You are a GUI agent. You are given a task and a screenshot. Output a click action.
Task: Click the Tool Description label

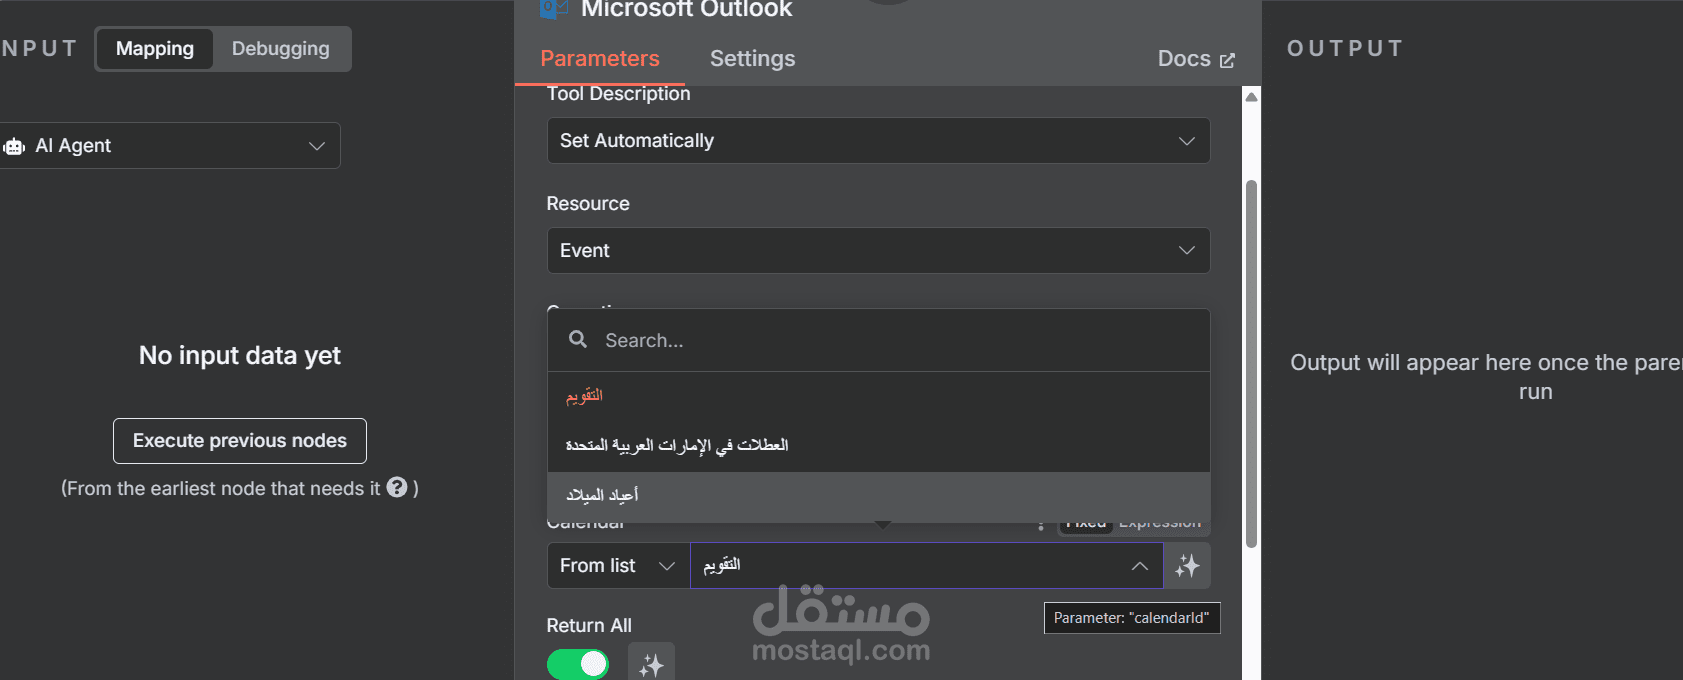[x=618, y=94]
